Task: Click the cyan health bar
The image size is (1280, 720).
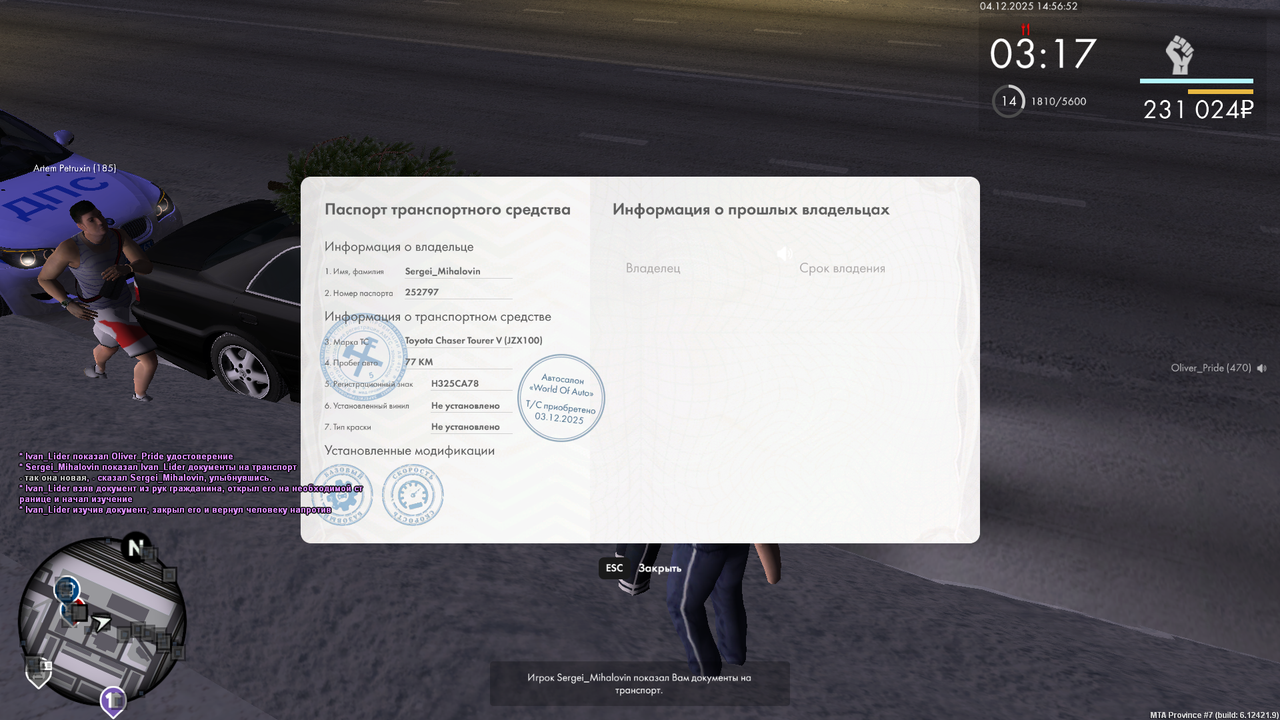Action: [x=1196, y=81]
